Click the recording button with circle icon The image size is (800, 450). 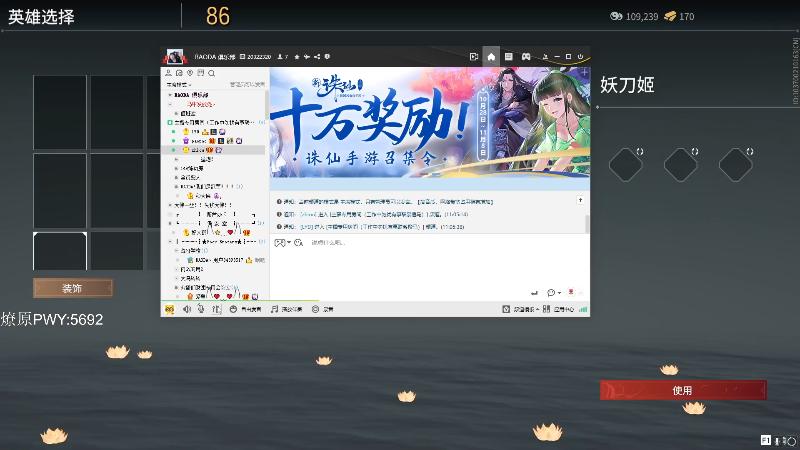point(322,309)
